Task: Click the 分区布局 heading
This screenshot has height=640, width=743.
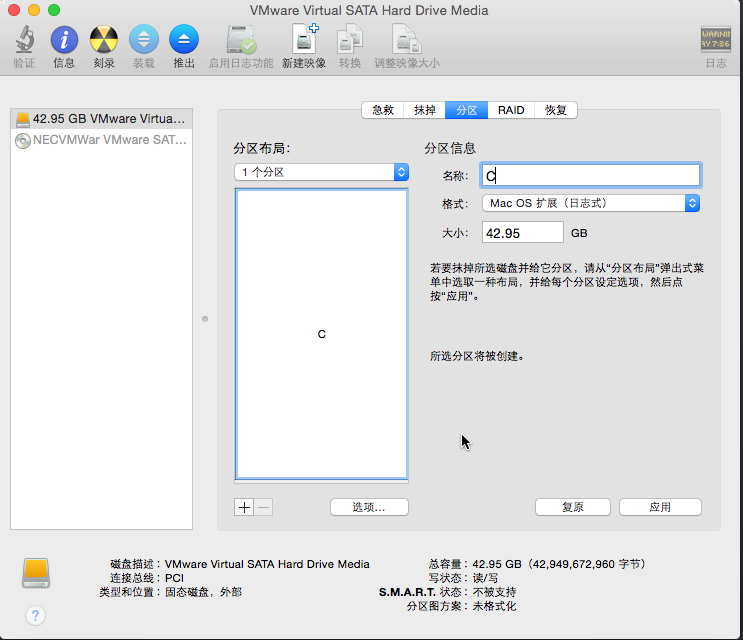Action: coord(261,148)
